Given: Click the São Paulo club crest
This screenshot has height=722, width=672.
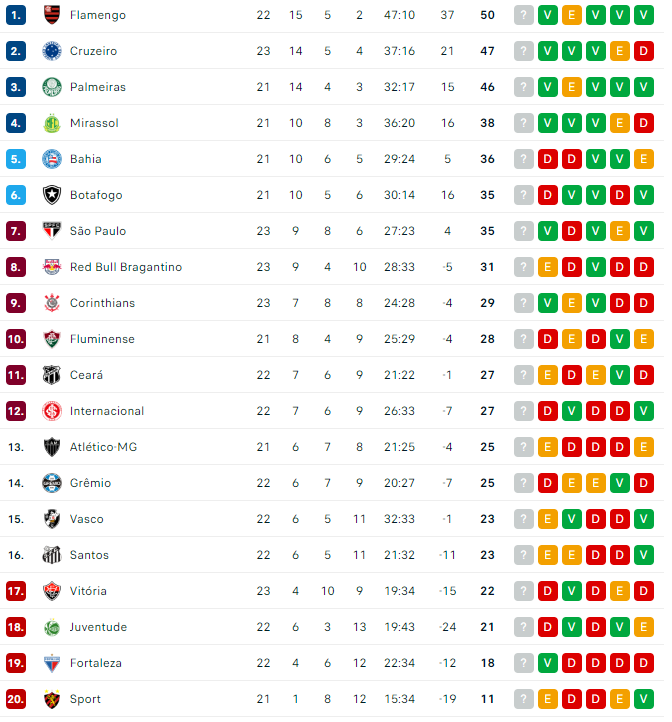Looking at the screenshot, I should point(52,231).
